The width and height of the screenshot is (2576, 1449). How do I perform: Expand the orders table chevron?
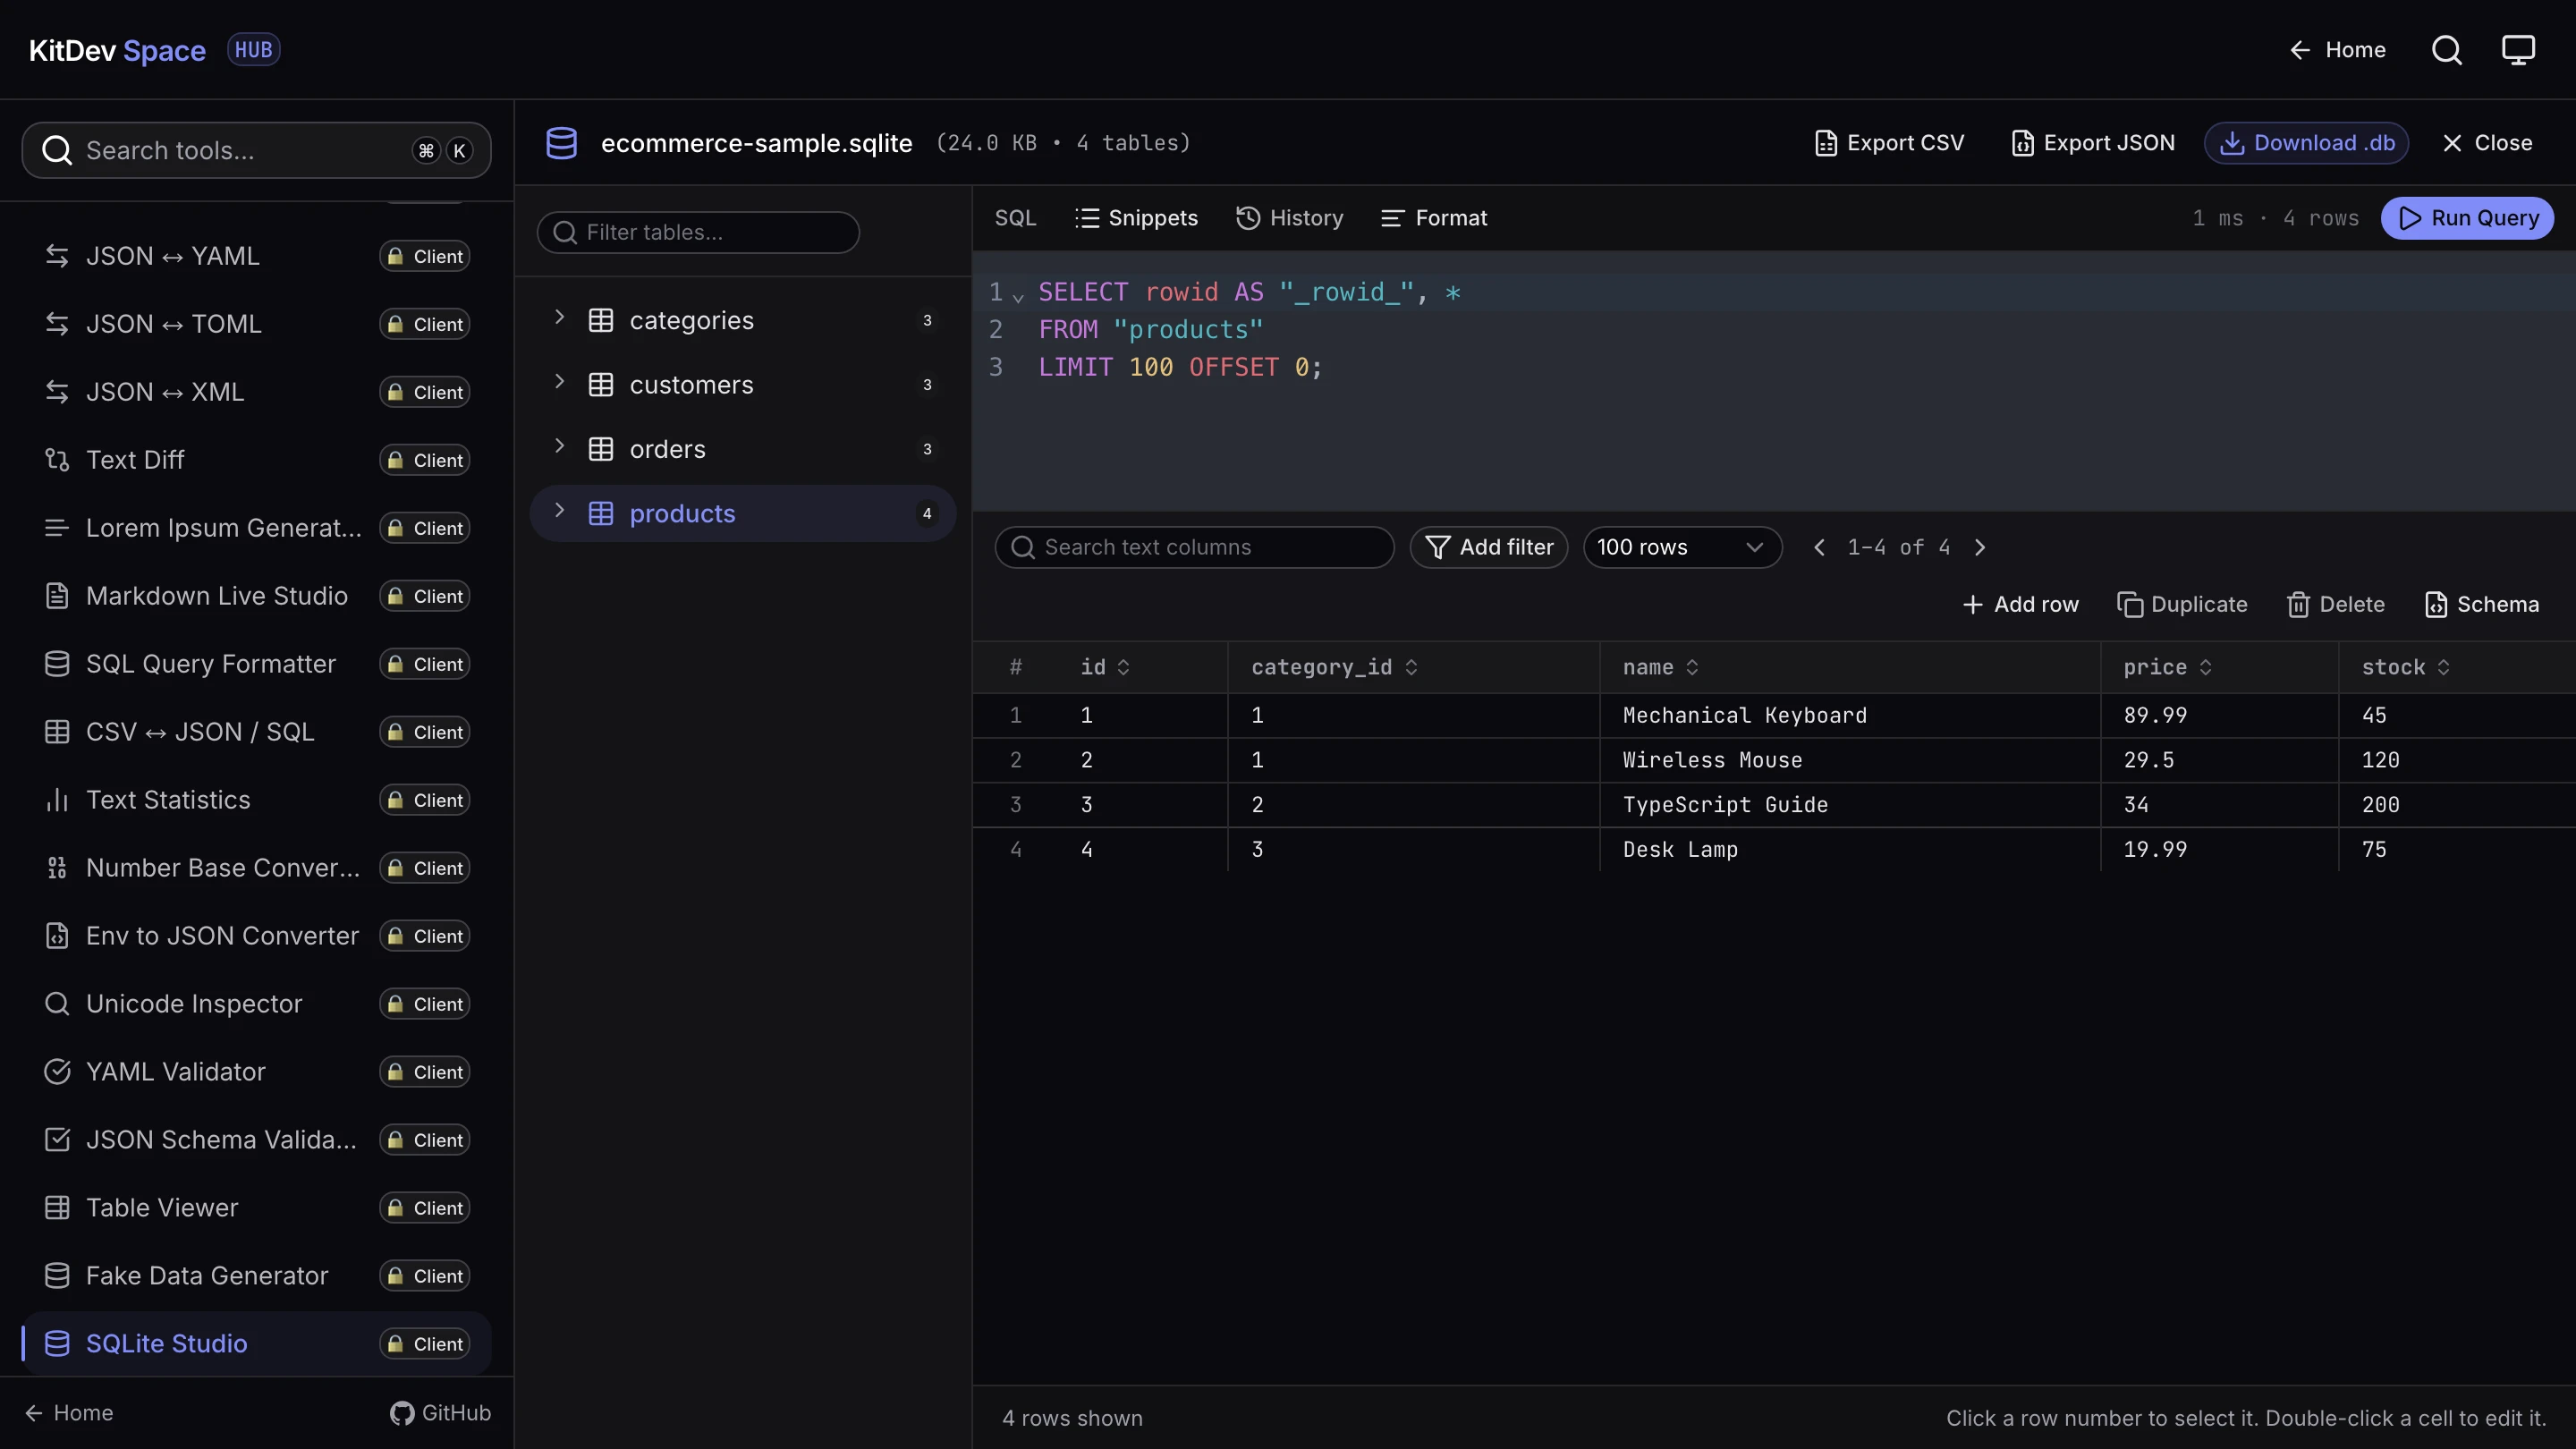click(x=559, y=446)
